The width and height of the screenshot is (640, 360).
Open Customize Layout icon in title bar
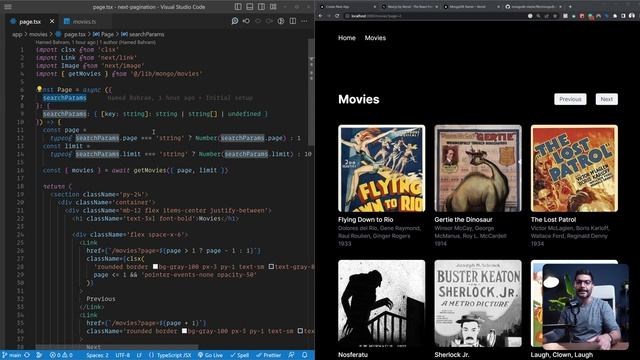[x=273, y=7]
